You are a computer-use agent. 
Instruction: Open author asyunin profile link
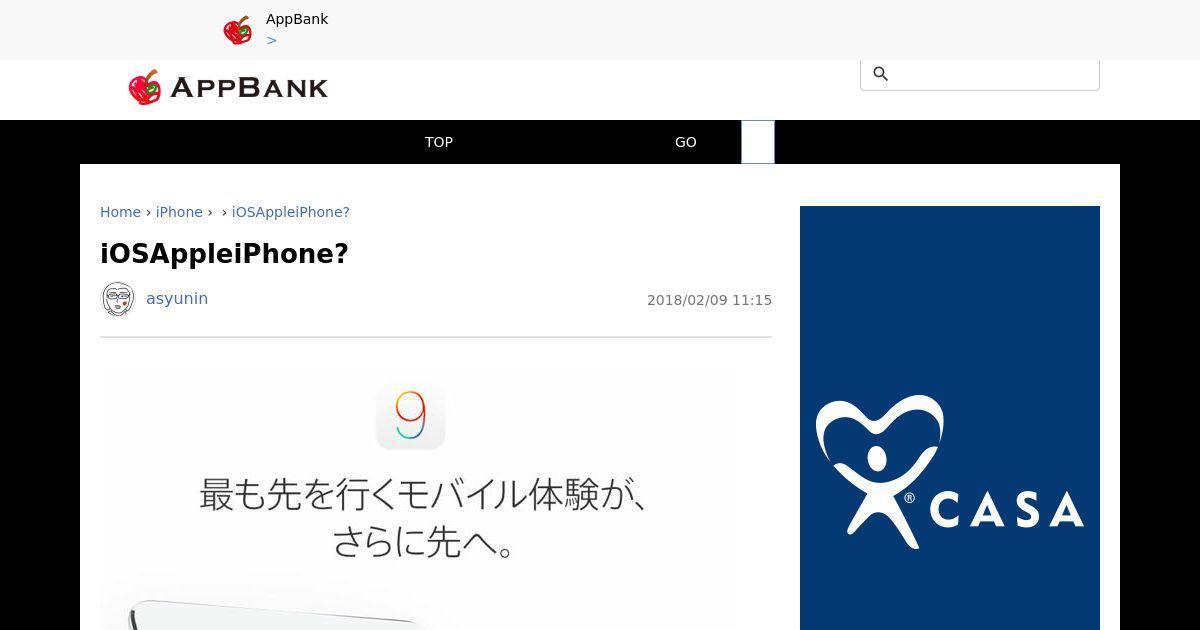177,298
